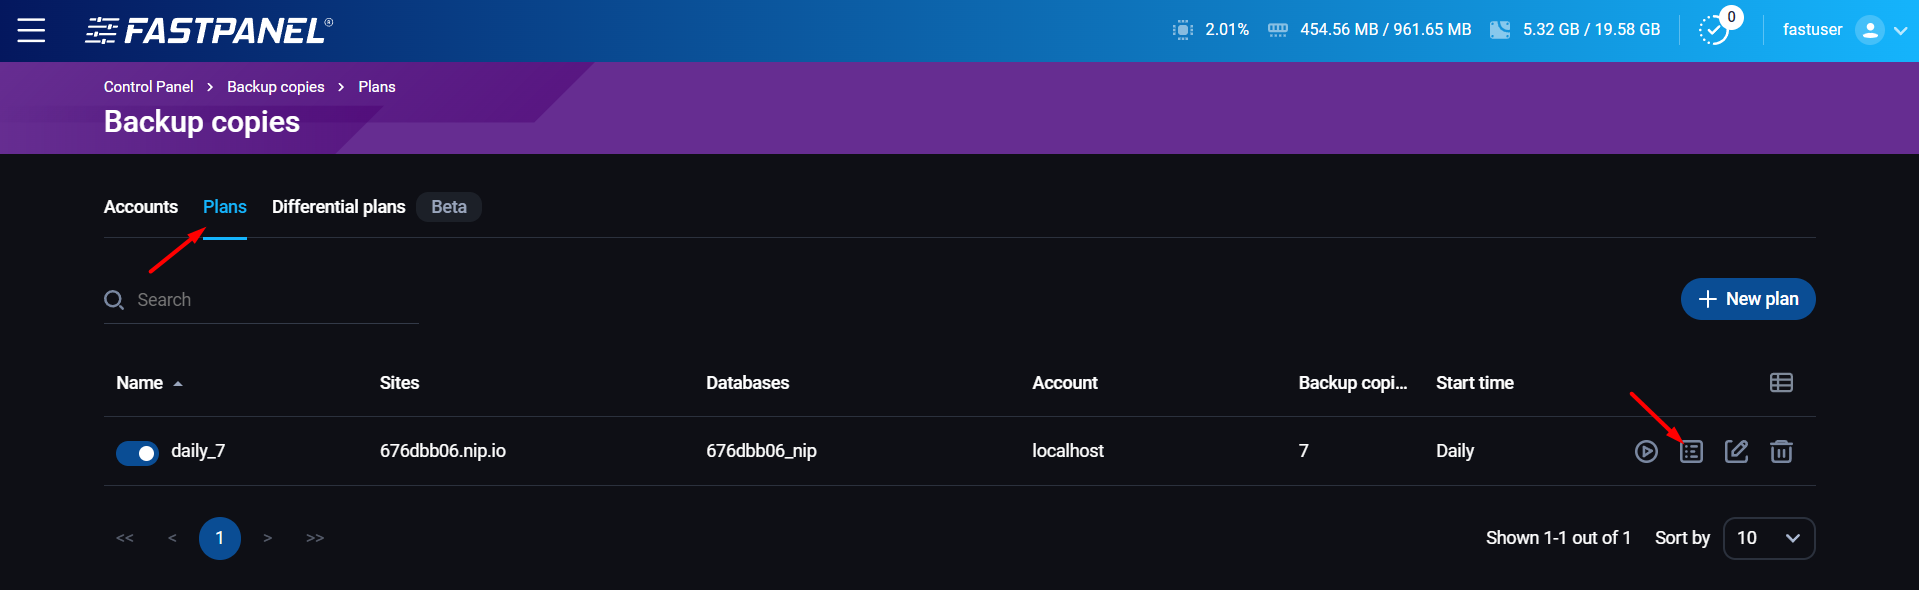
Task: Select the Plans tab
Action: pyautogui.click(x=224, y=207)
